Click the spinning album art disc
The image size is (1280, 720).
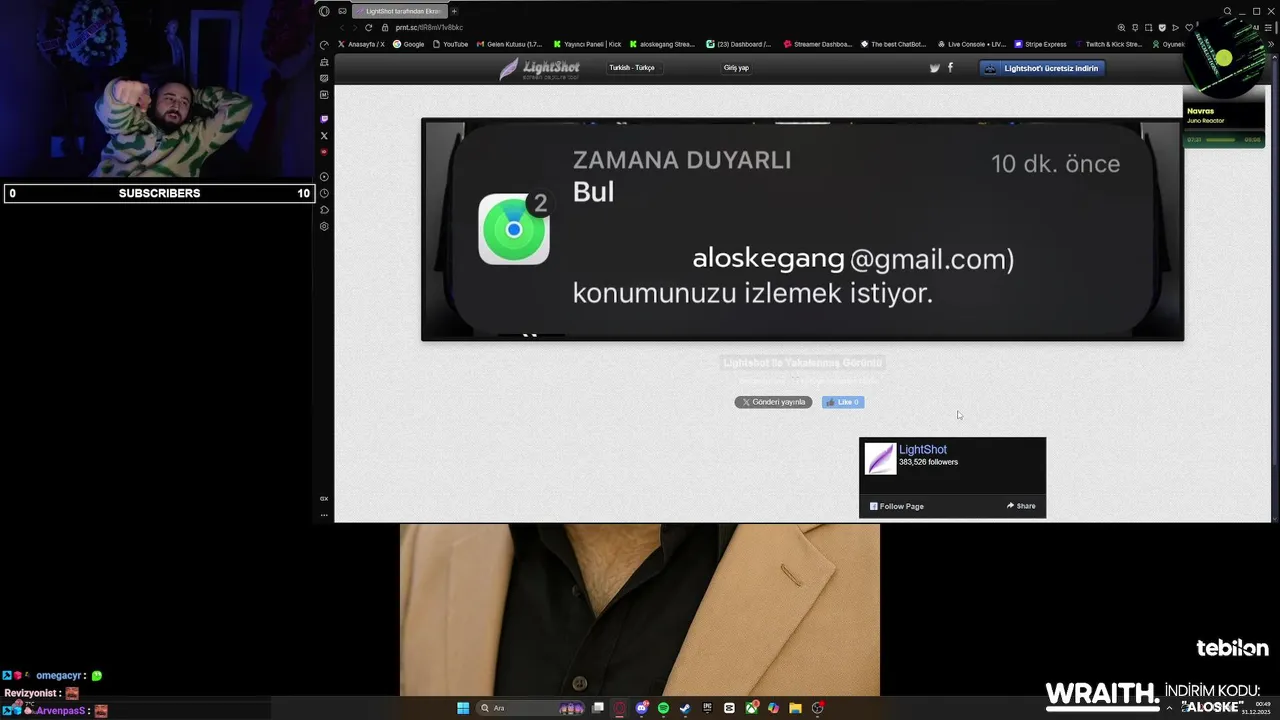(x=1224, y=58)
